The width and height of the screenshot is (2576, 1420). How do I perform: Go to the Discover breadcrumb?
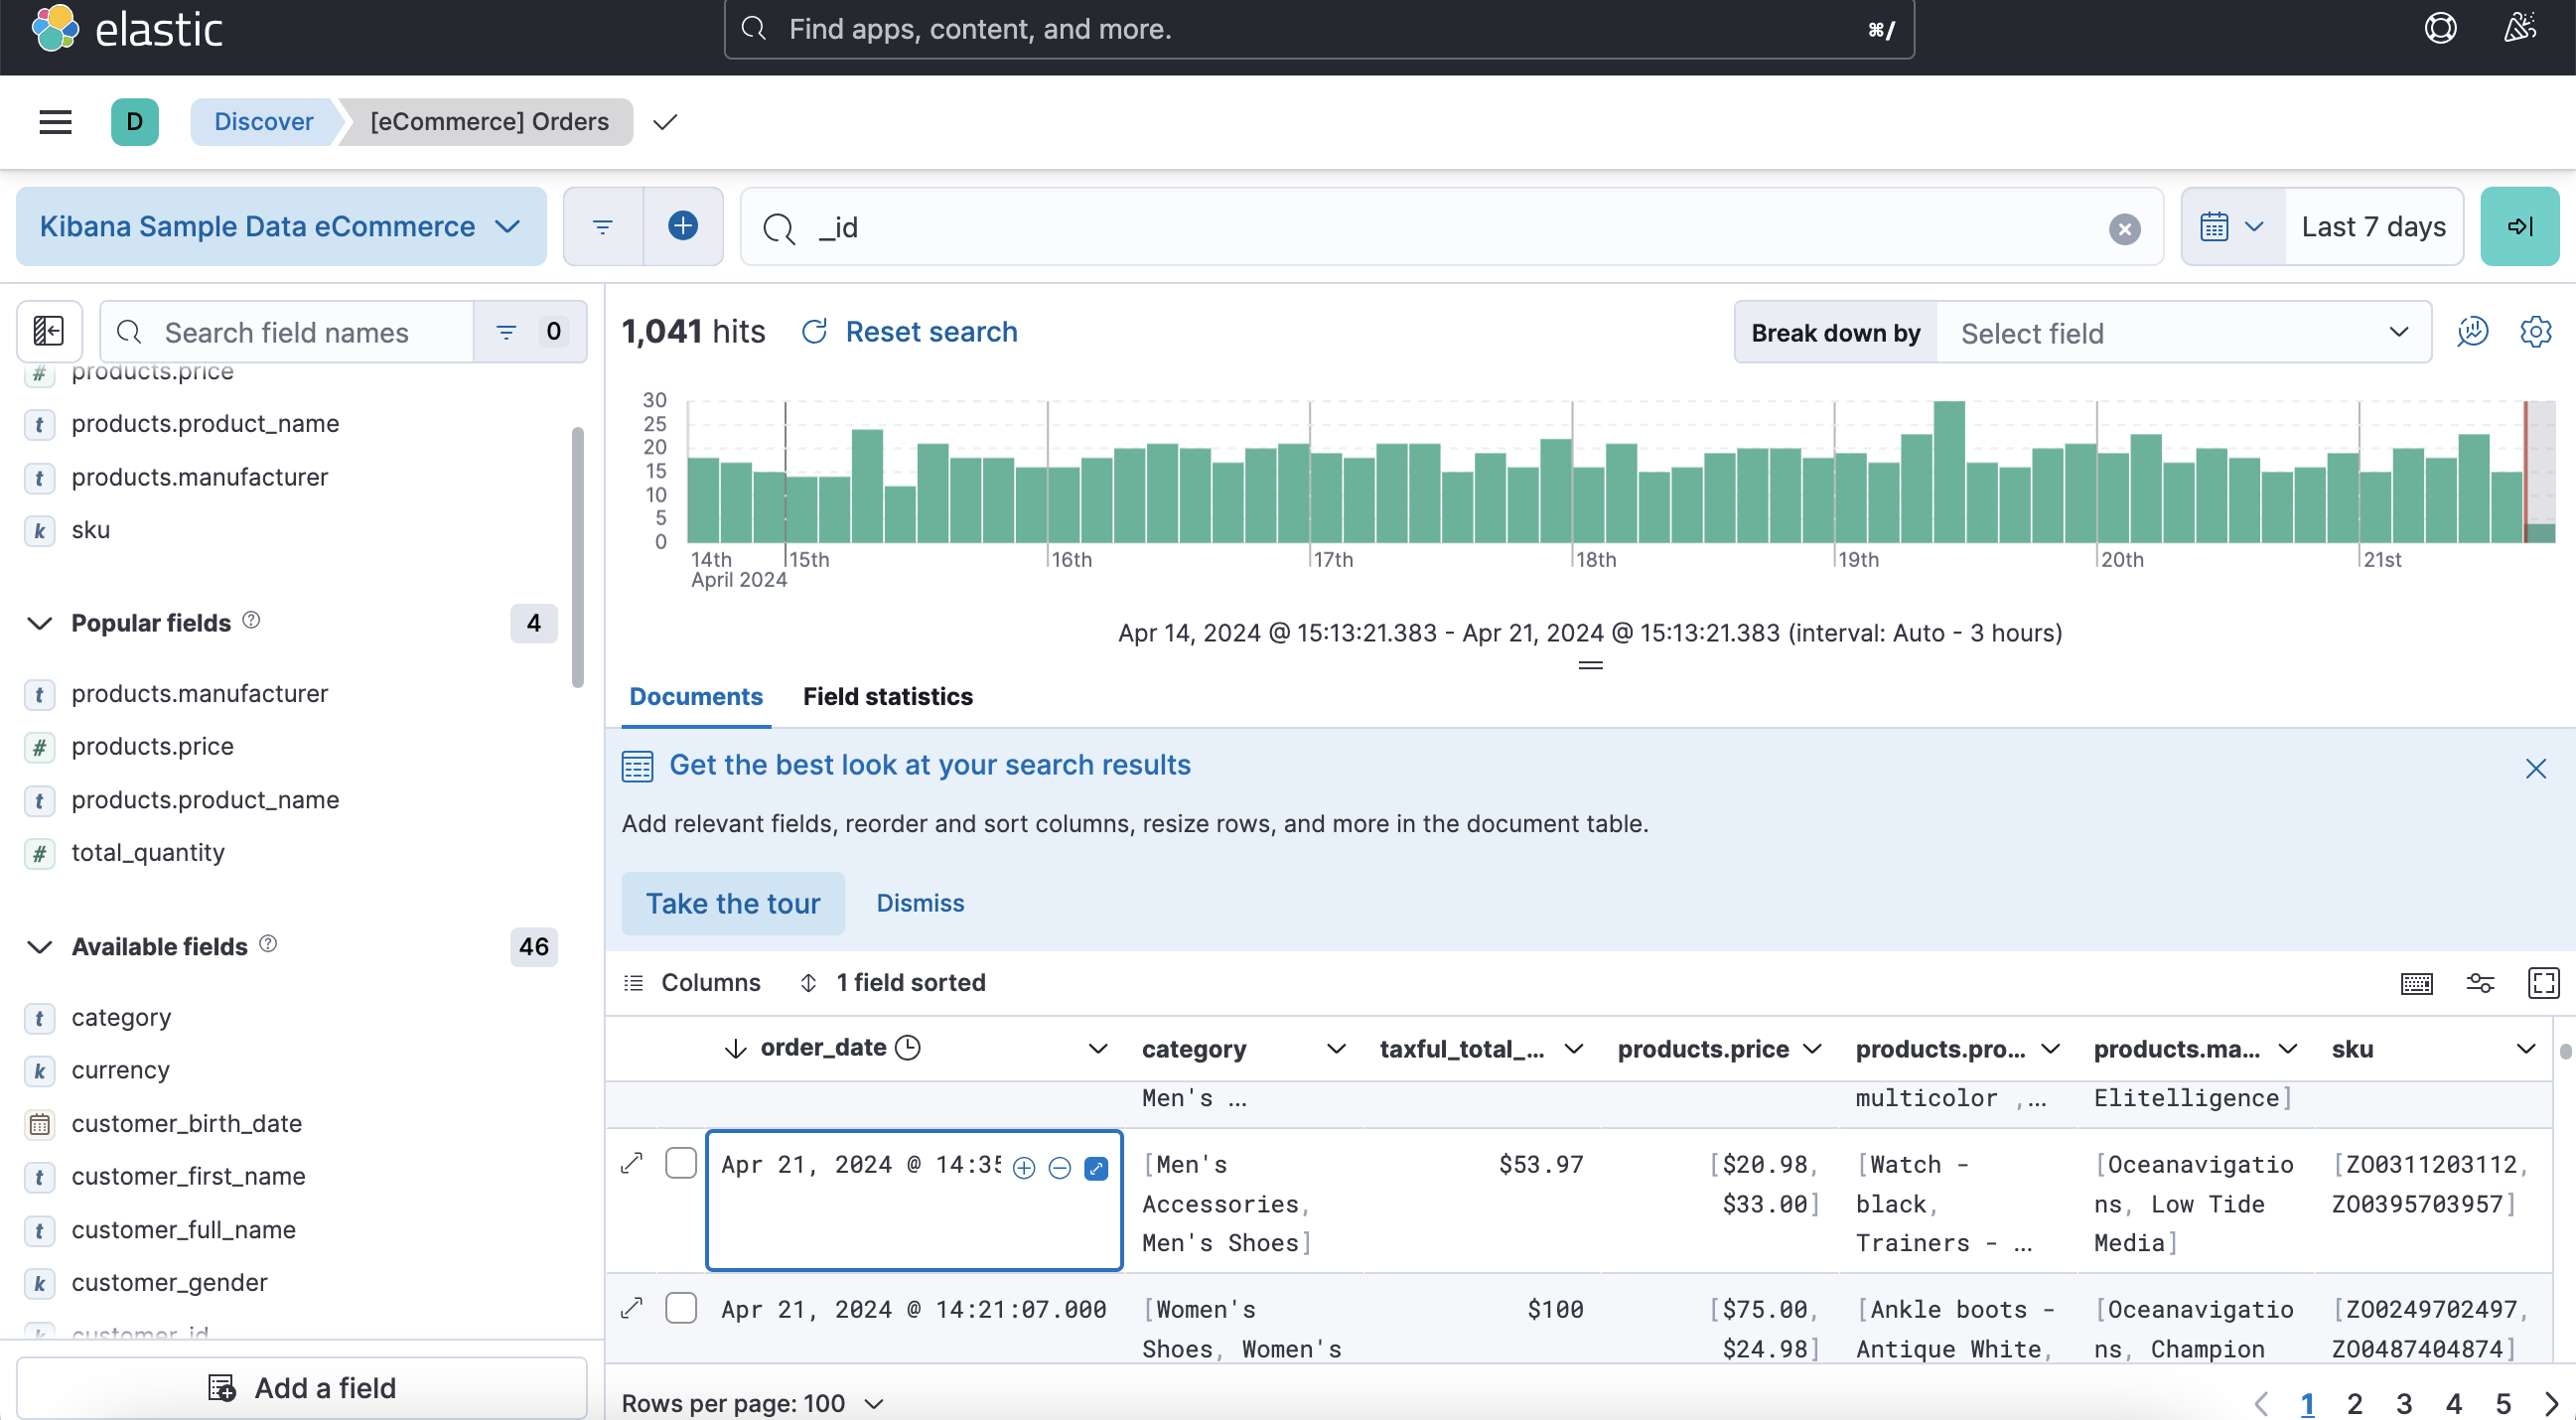[x=263, y=122]
